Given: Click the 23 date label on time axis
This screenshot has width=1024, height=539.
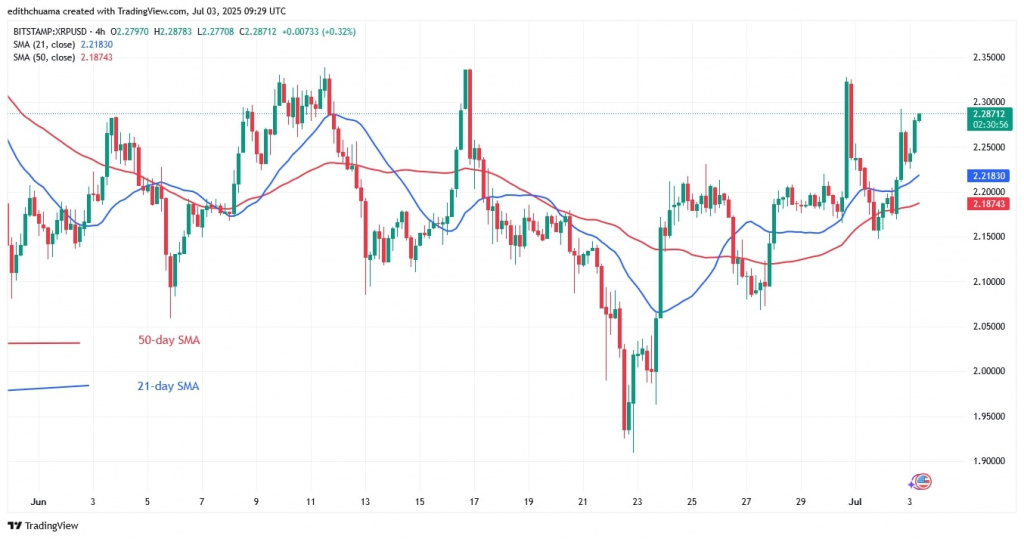Looking at the screenshot, I should pyautogui.click(x=638, y=501).
